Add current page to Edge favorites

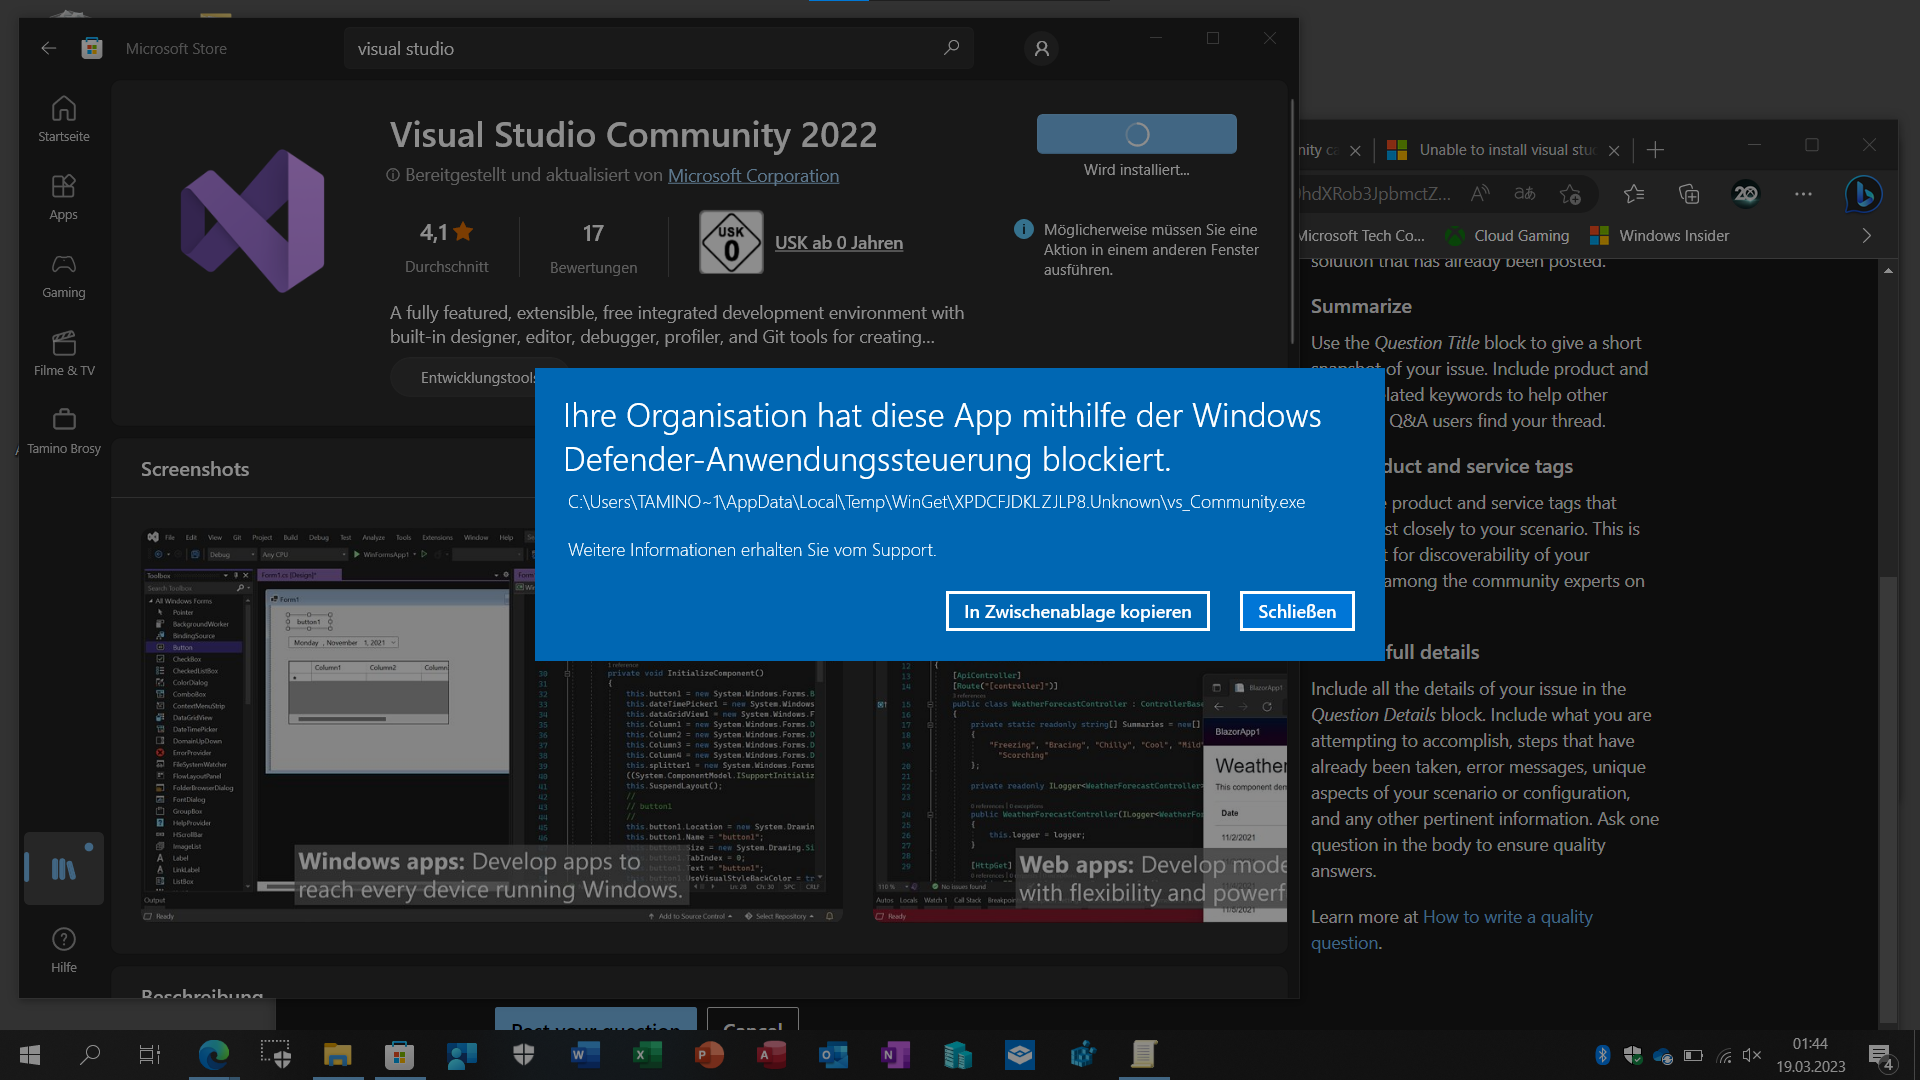click(1571, 194)
